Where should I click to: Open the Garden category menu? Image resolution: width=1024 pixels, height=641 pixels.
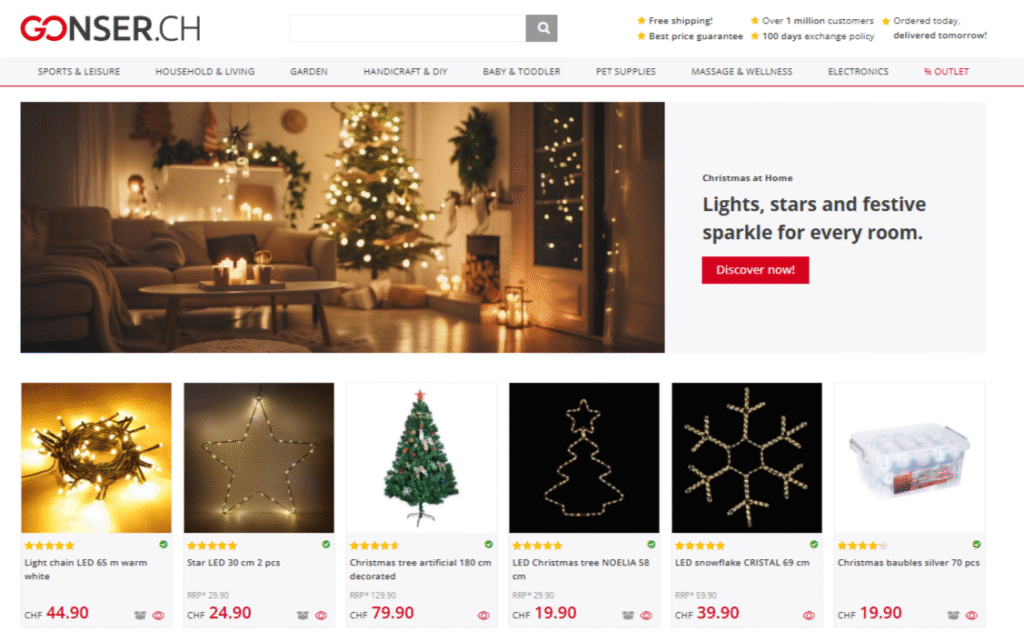click(x=309, y=72)
